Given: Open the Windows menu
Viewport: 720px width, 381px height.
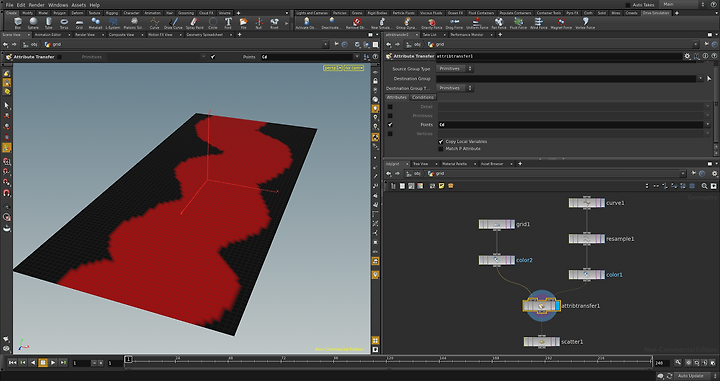Looking at the screenshot, I should 58,5.
